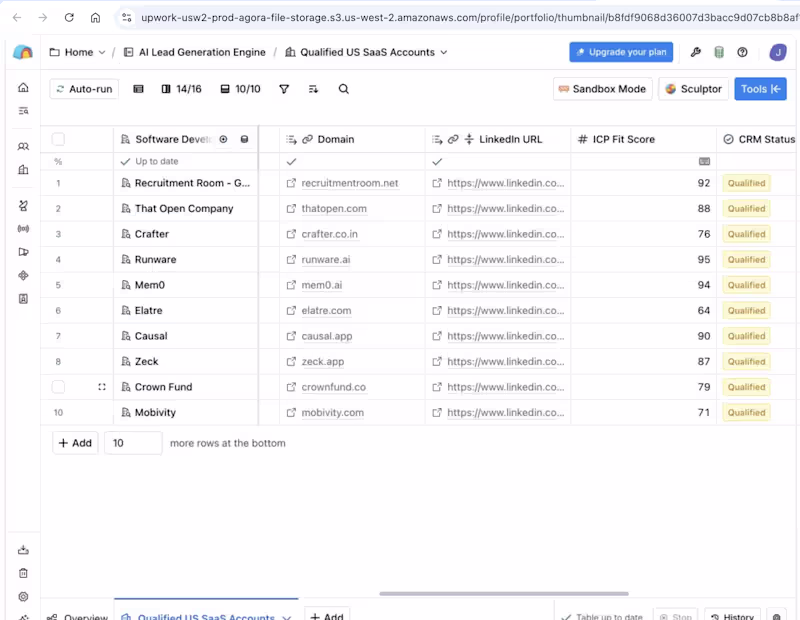This screenshot has width=800, height=620.
Task: Open thatopen.com domain link
Action: click(334, 209)
